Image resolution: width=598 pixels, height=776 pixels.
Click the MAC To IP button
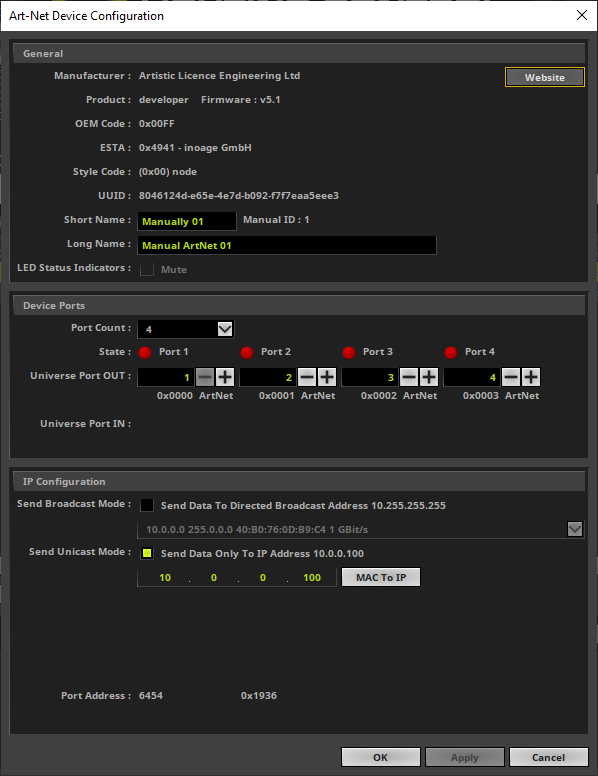click(381, 577)
